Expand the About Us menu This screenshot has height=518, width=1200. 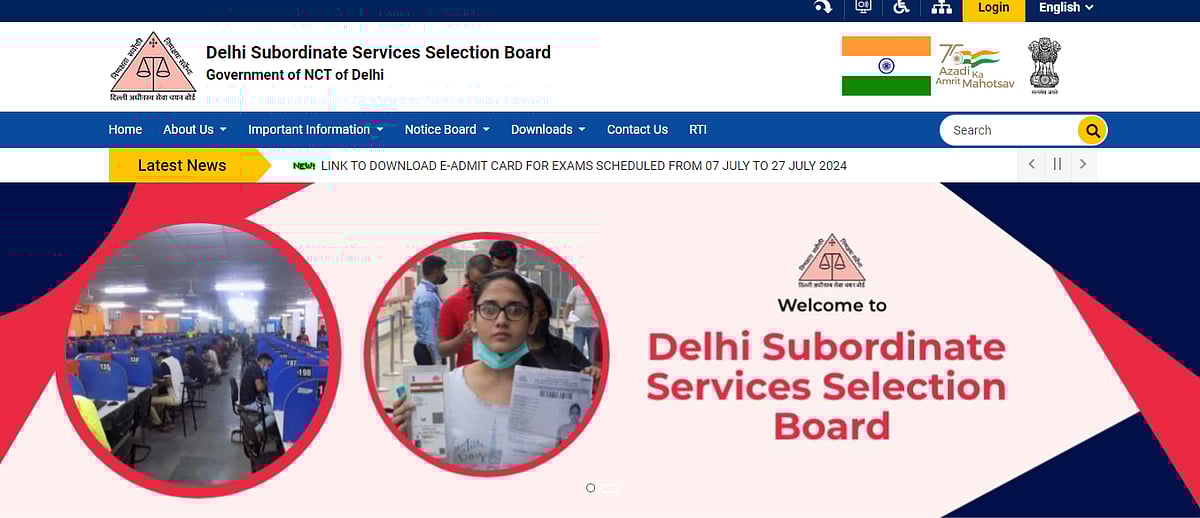(195, 129)
